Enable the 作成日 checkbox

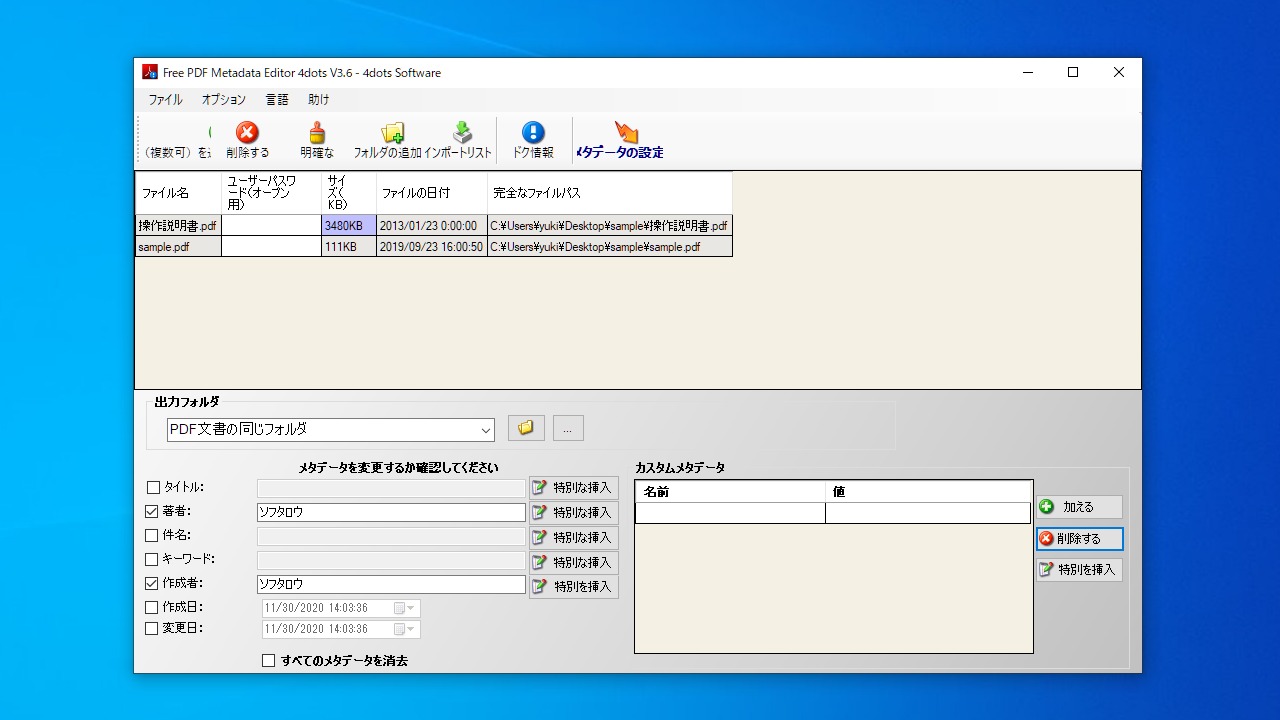[152, 607]
